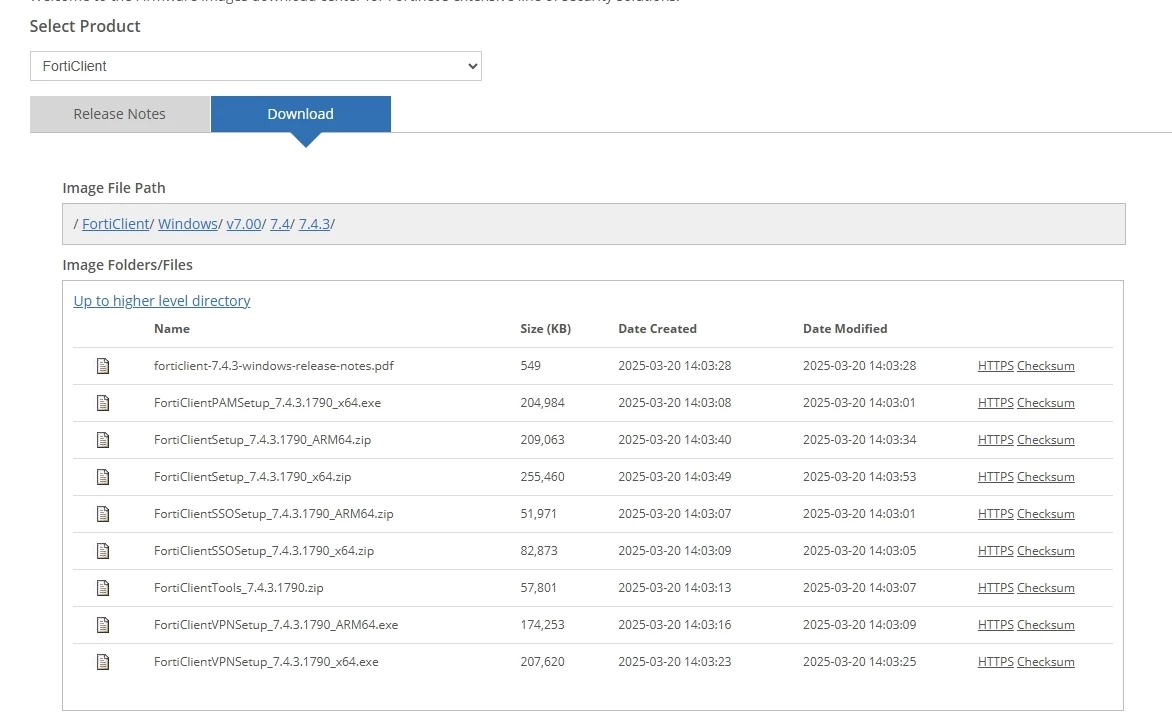The width and height of the screenshot is (1172, 727).
Task: Click created date 2025-03-20 14:03:16
Action: (675, 625)
